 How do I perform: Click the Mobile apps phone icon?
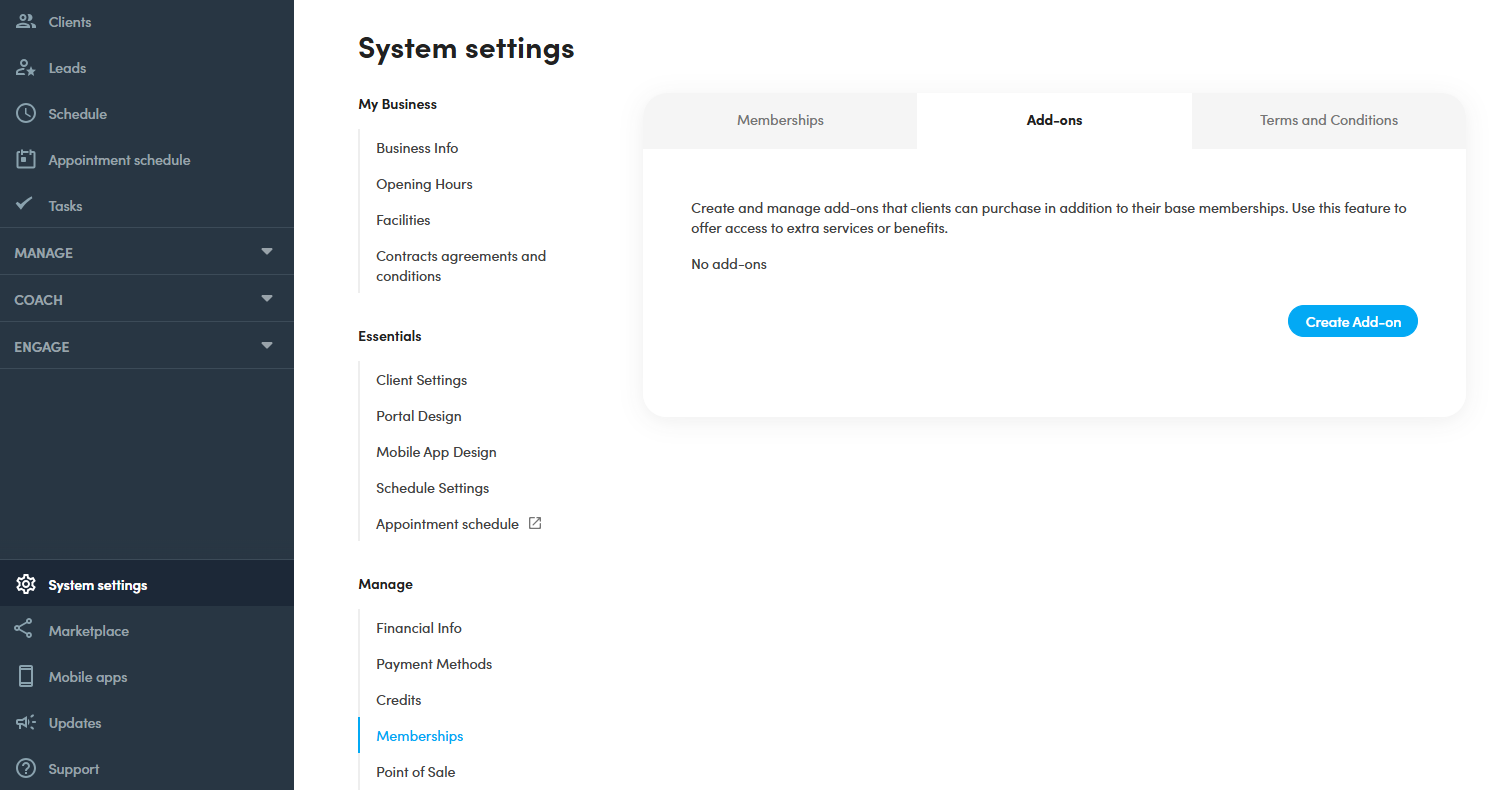[x=26, y=676]
